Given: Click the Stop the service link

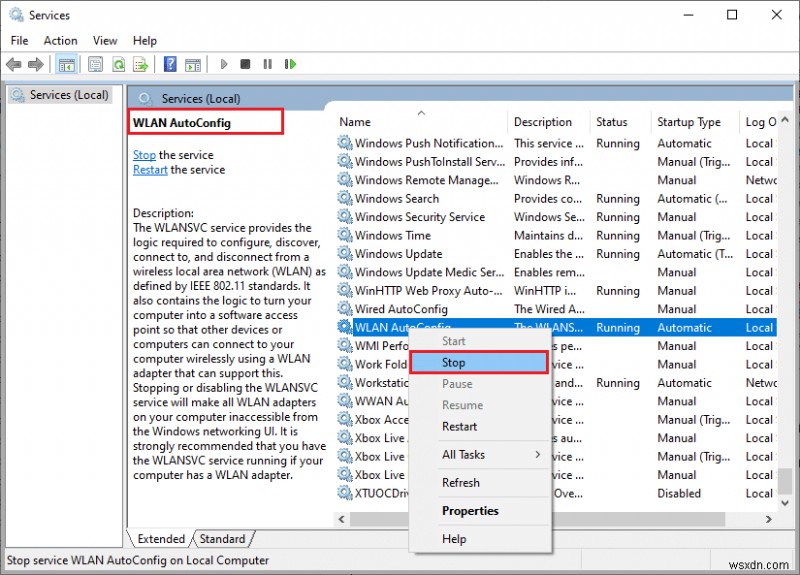Looking at the screenshot, I should 144,155.
